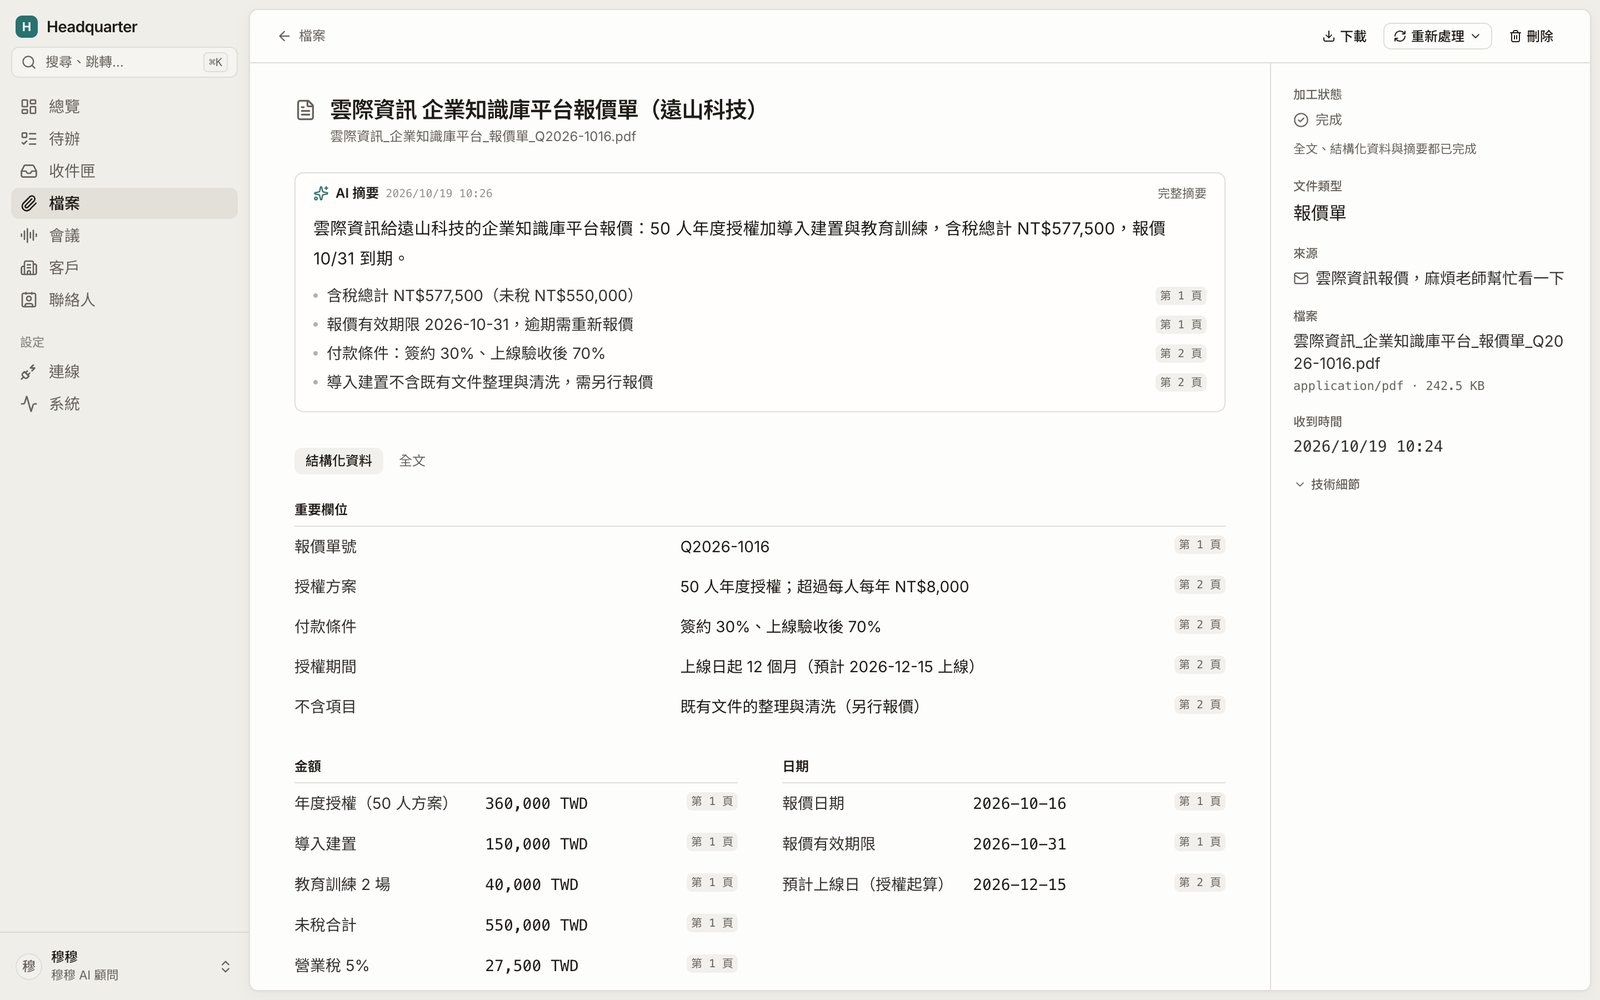Screen dimensions: 1600x1000
Task: Click the download icon beside 下載
Action: pos(1329,36)
